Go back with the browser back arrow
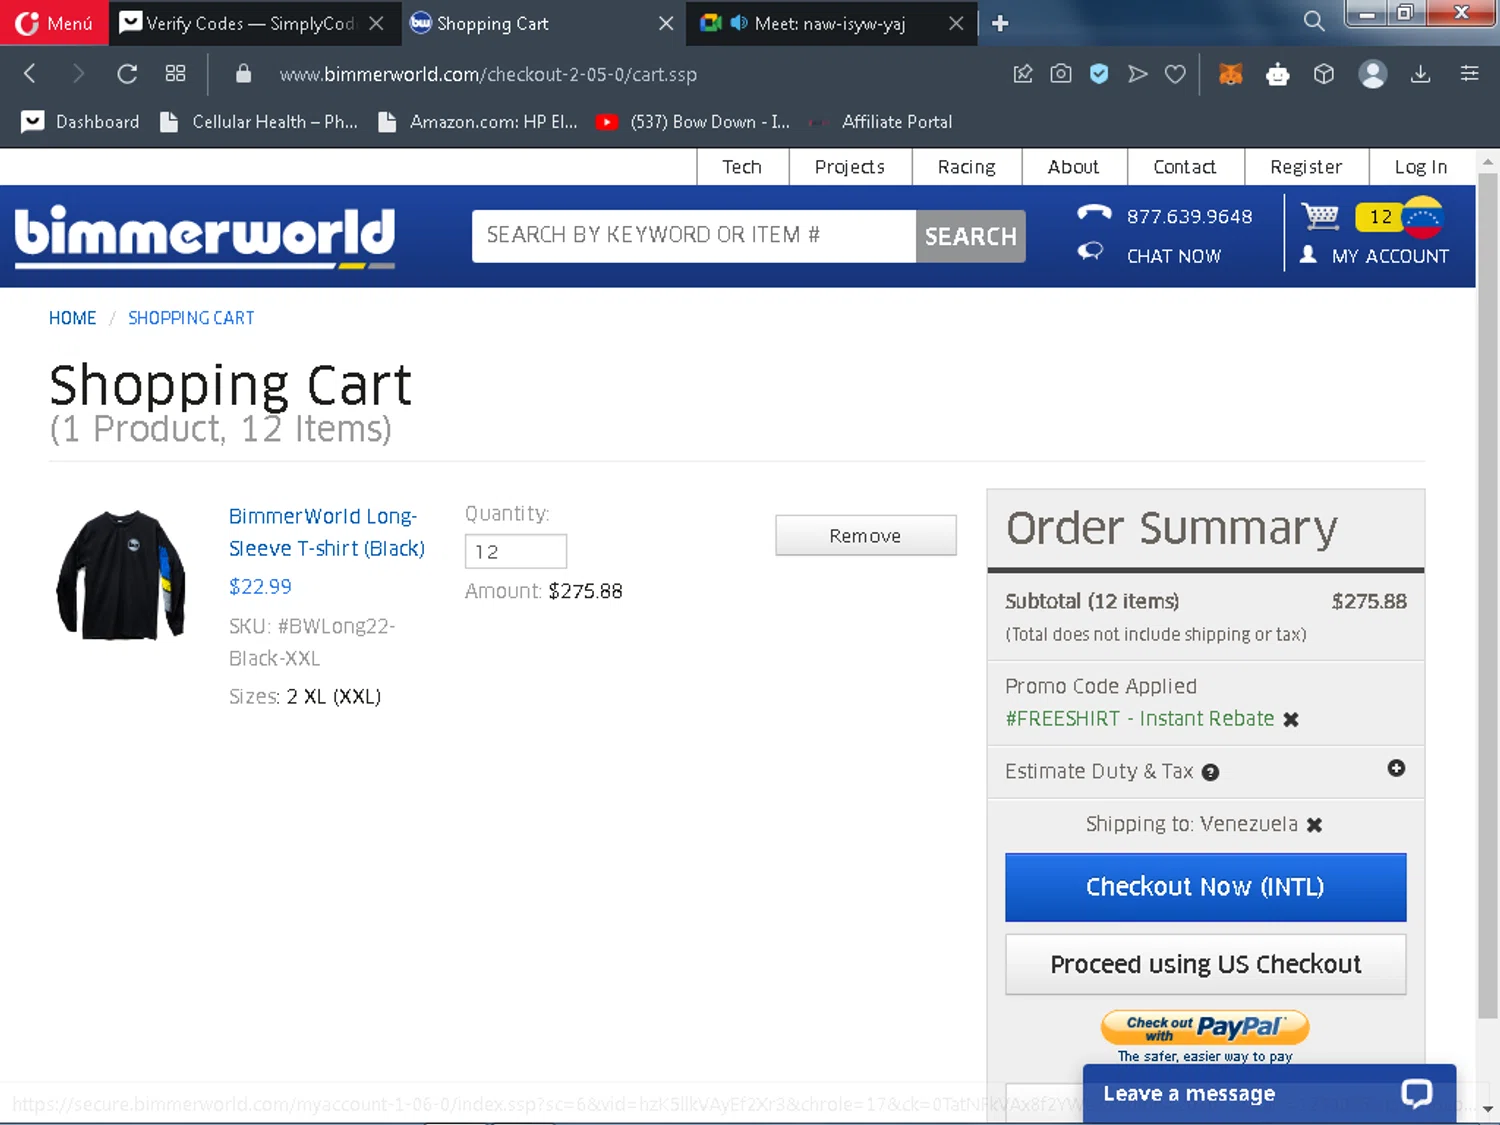Image resolution: width=1500 pixels, height=1125 pixels. point(30,73)
